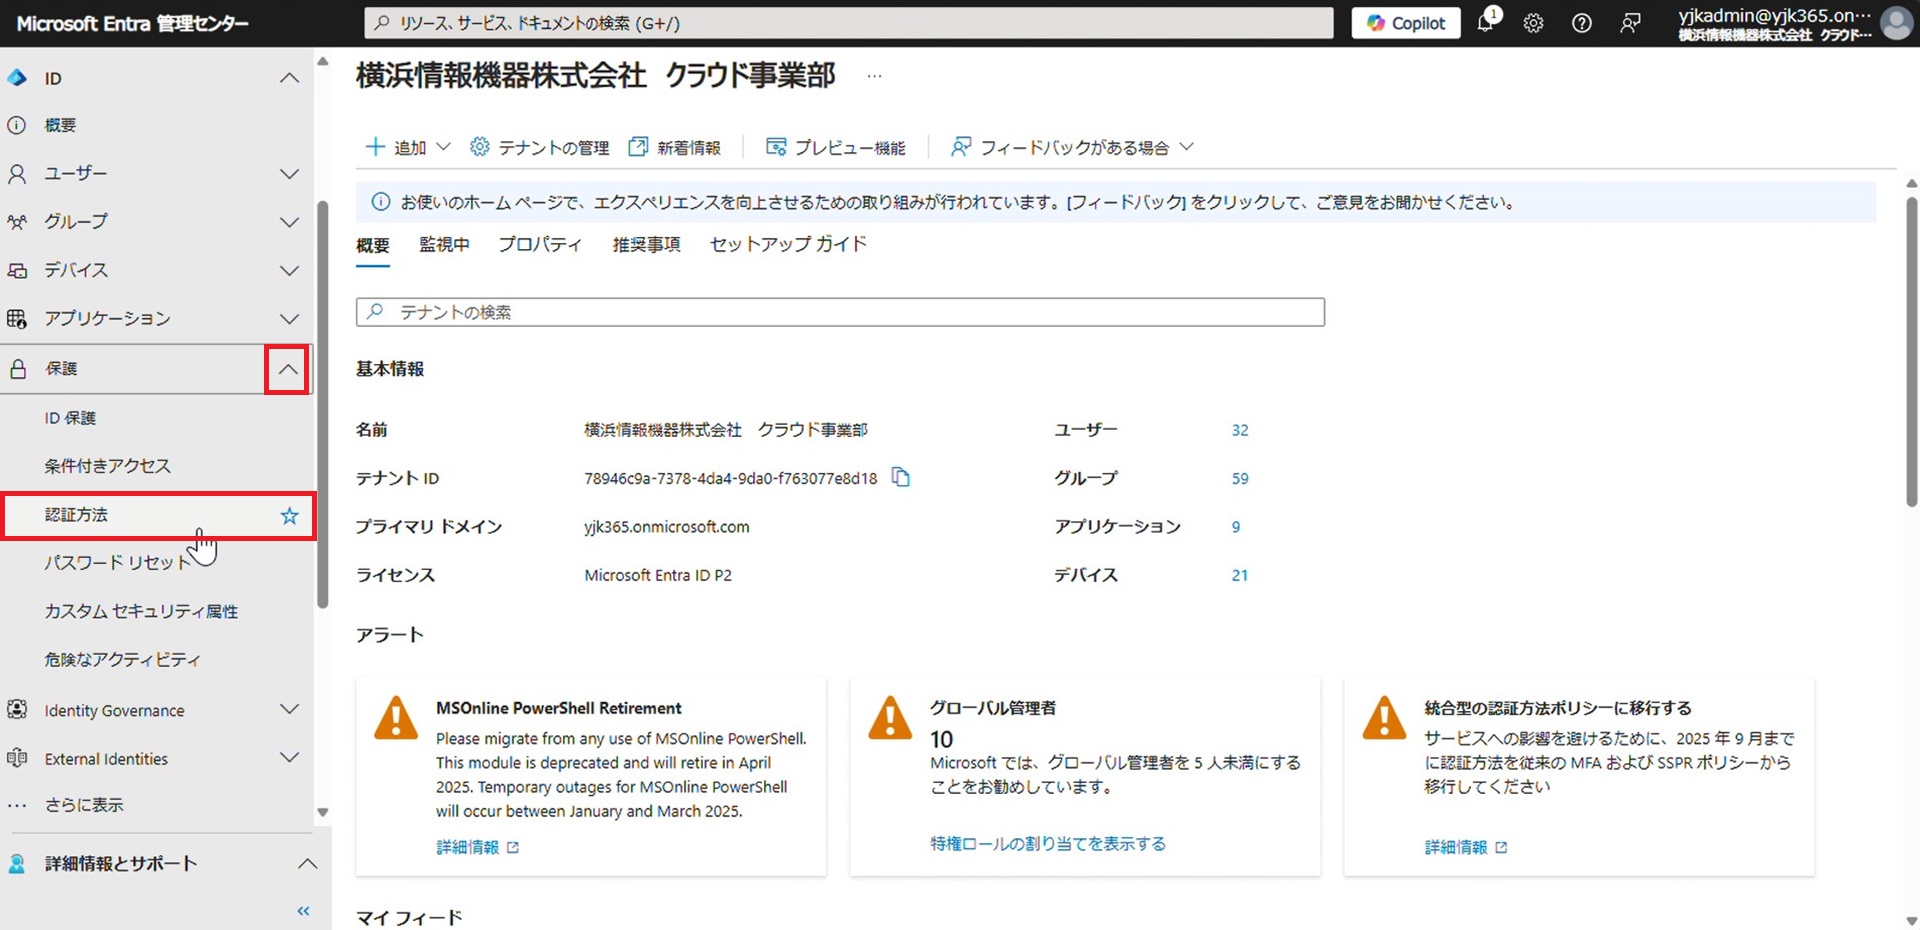Image resolution: width=1920 pixels, height=930 pixels.
Task: Copy the tenant ID with copy icon
Action: pyautogui.click(x=901, y=477)
